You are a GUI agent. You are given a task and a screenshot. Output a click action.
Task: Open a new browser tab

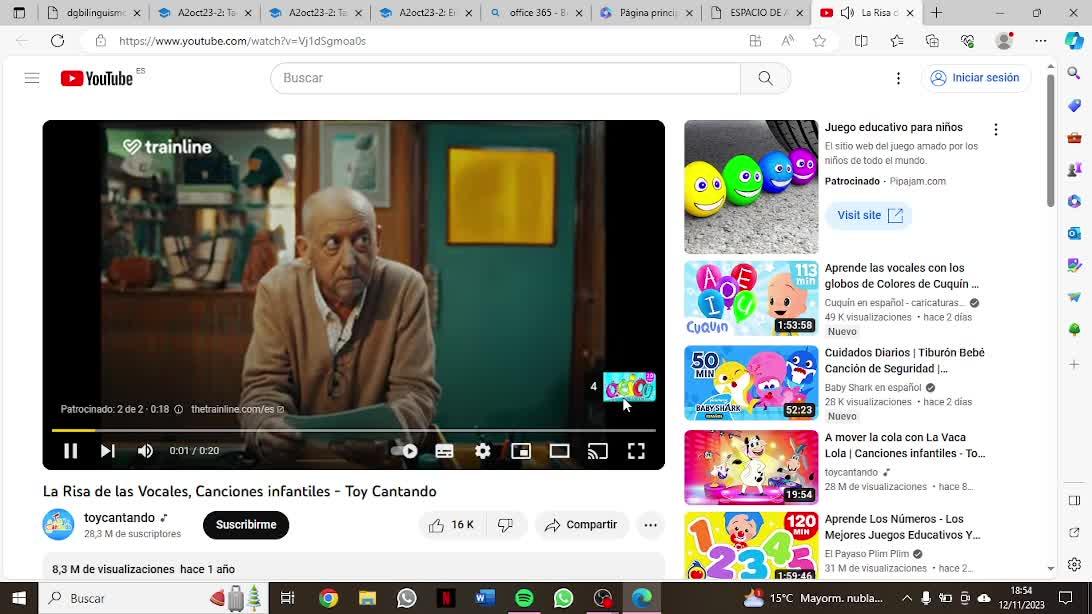coord(937,13)
